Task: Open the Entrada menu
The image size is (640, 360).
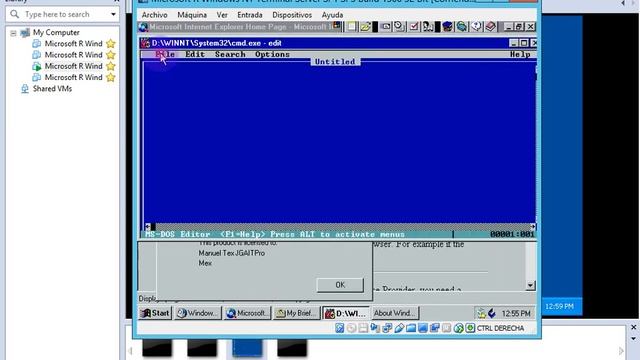Action: coord(250,15)
